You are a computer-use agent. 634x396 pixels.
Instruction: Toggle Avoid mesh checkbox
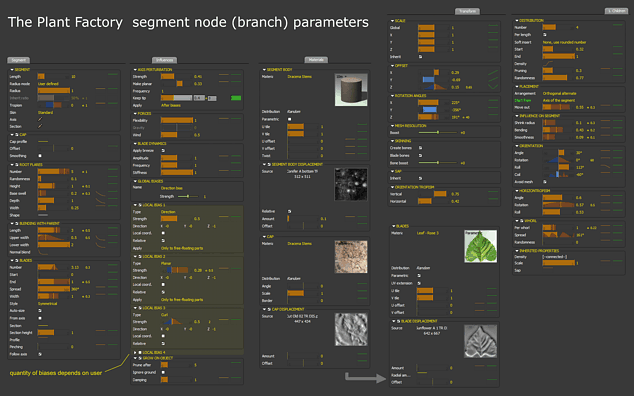point(545,182)
